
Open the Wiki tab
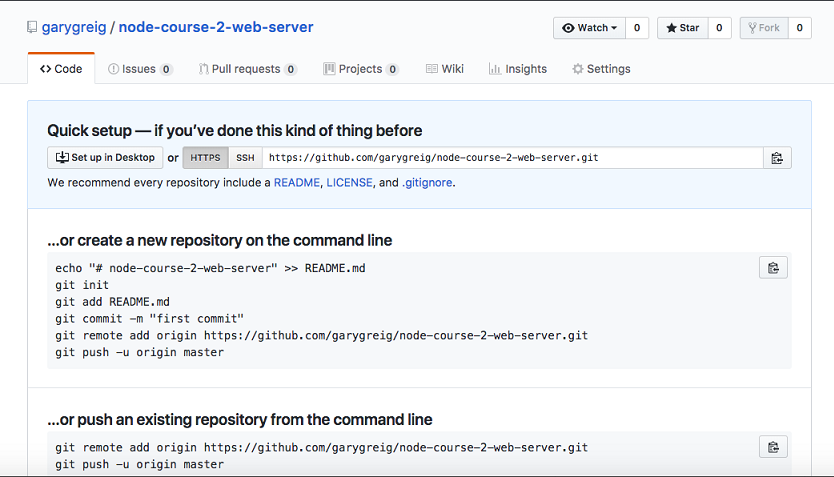(445, 69)
